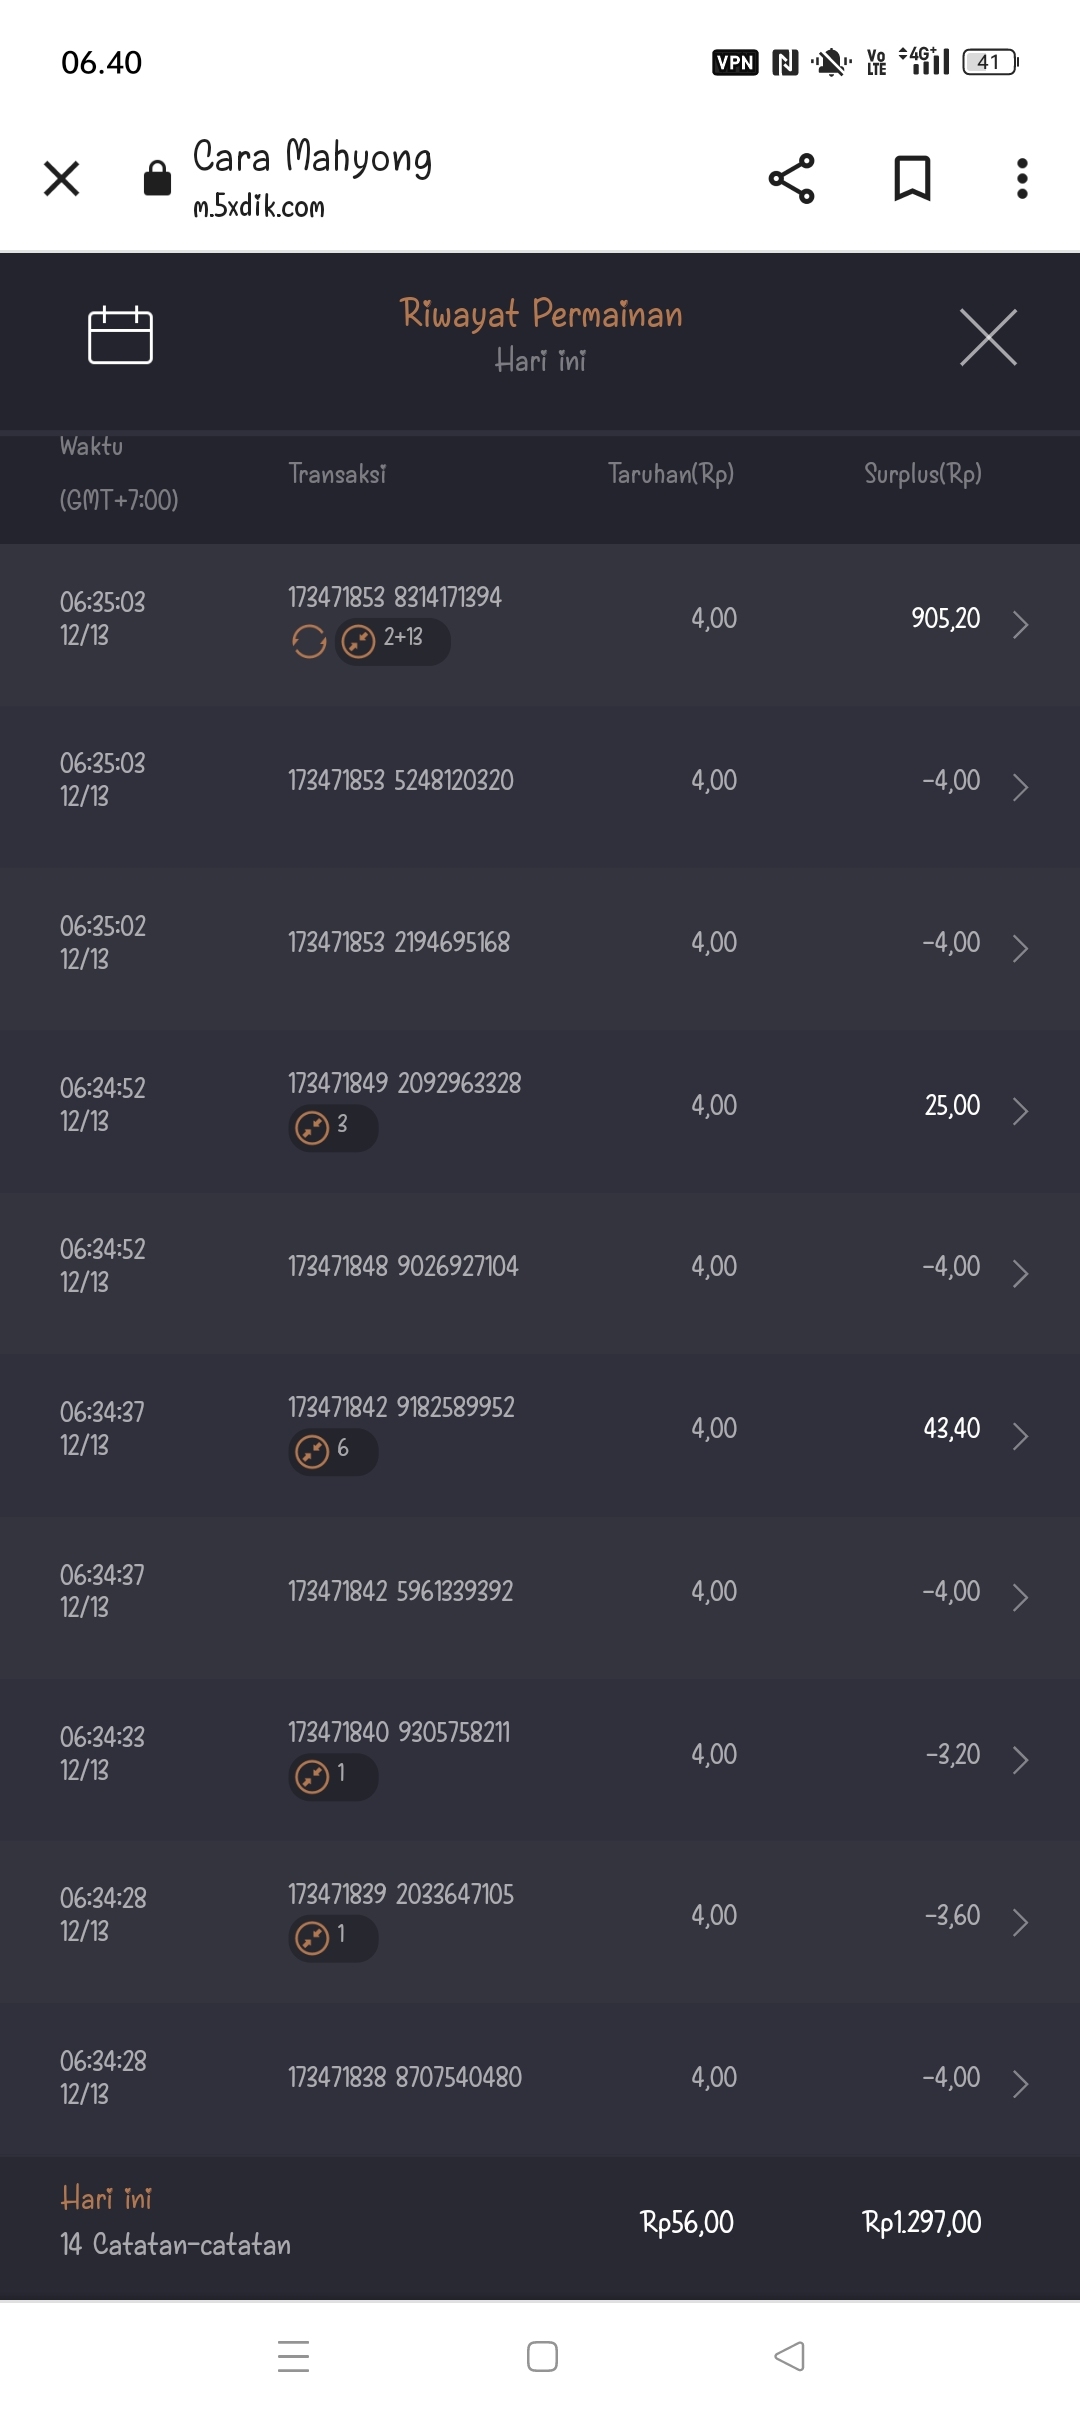1080x2412 pixels.
Task: Tap the m.5xdik.com address text
Action: tap(259, 207)
